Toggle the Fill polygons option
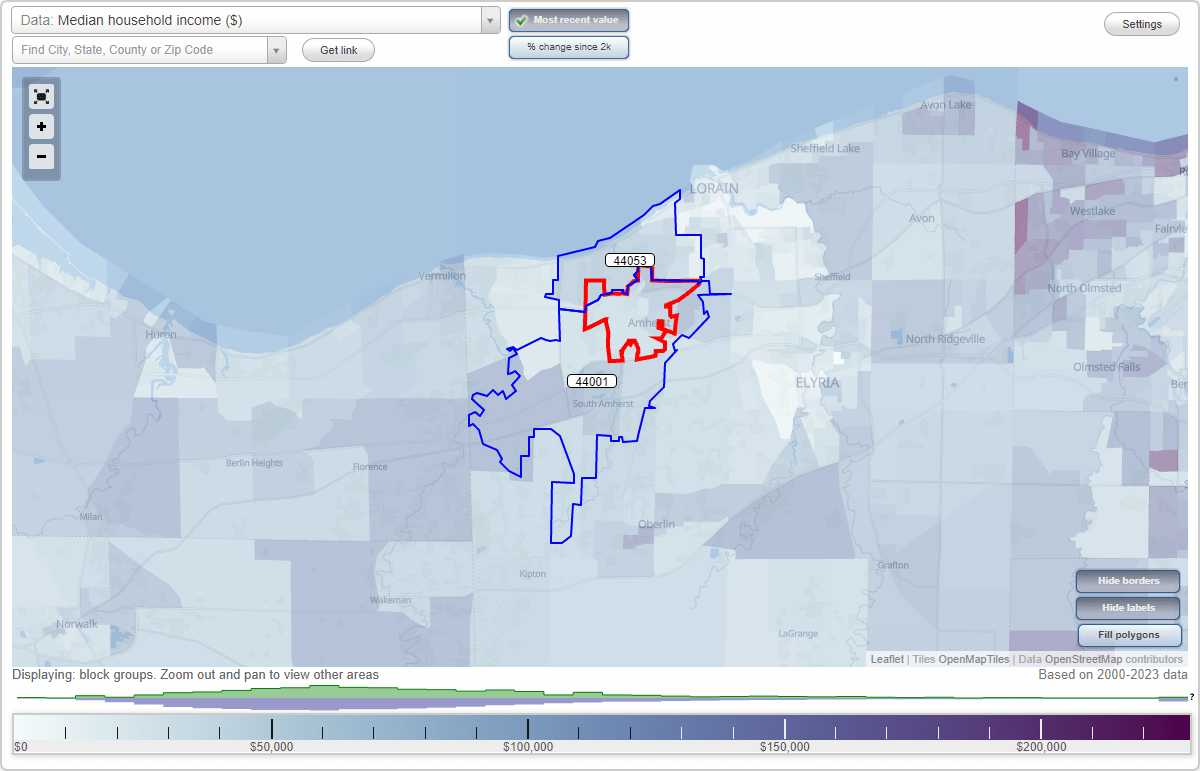Image resolution: width=1200 pixels, height=771 pixels. 1129,635
